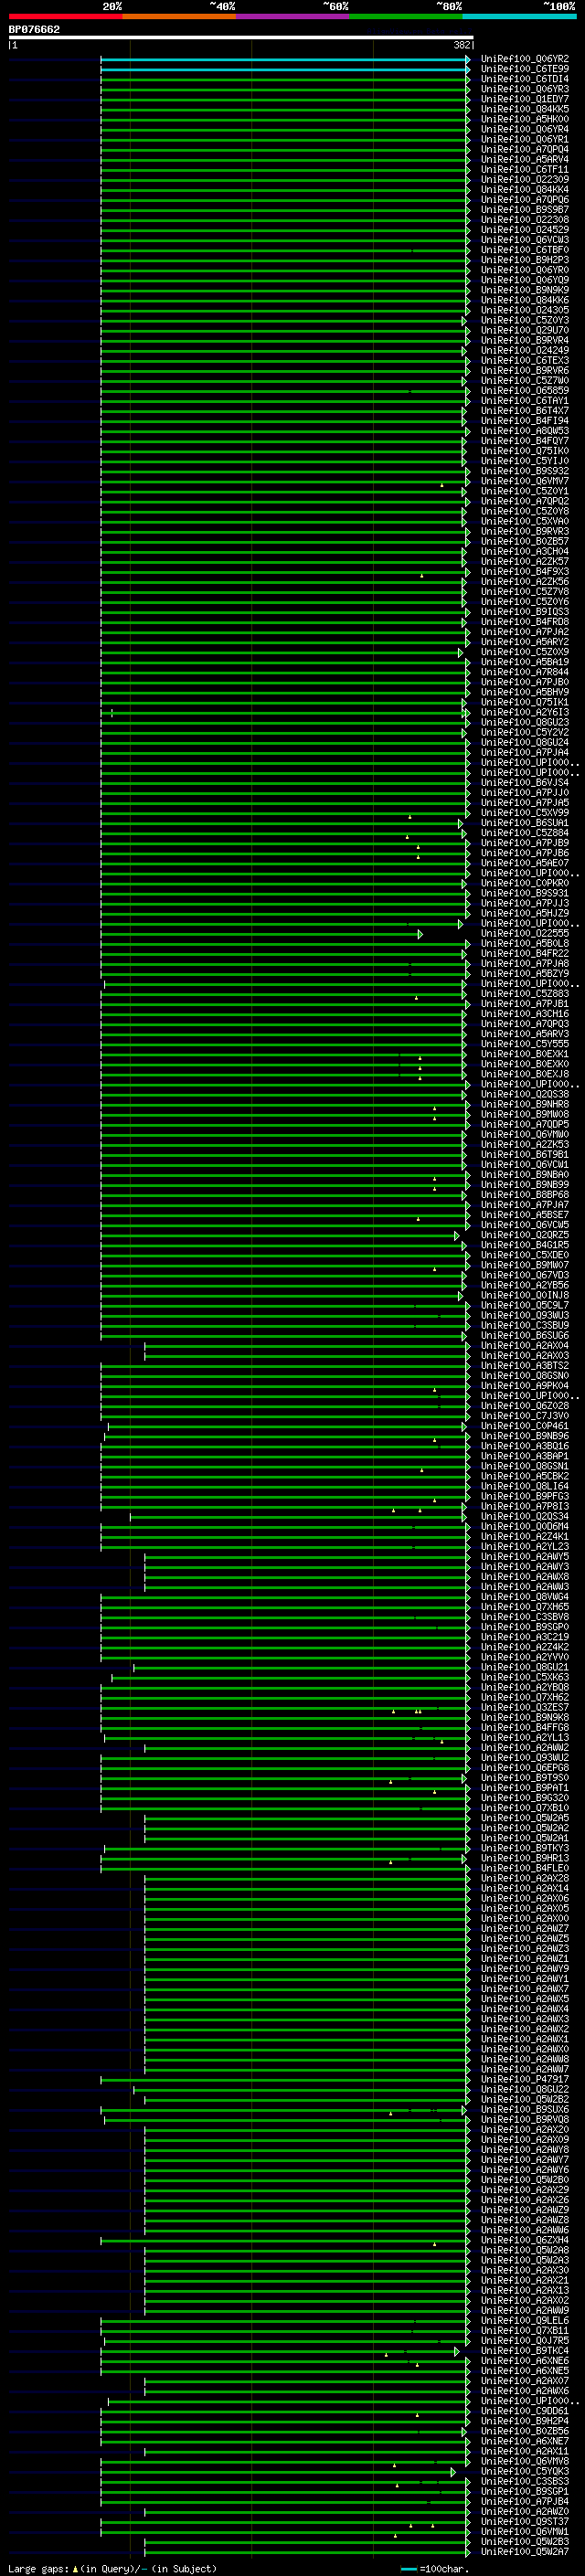The width and height of the screenshot is (585, 2576).
Task: Click the UniRef100_C9DD61 hit
Action: 525,2412
